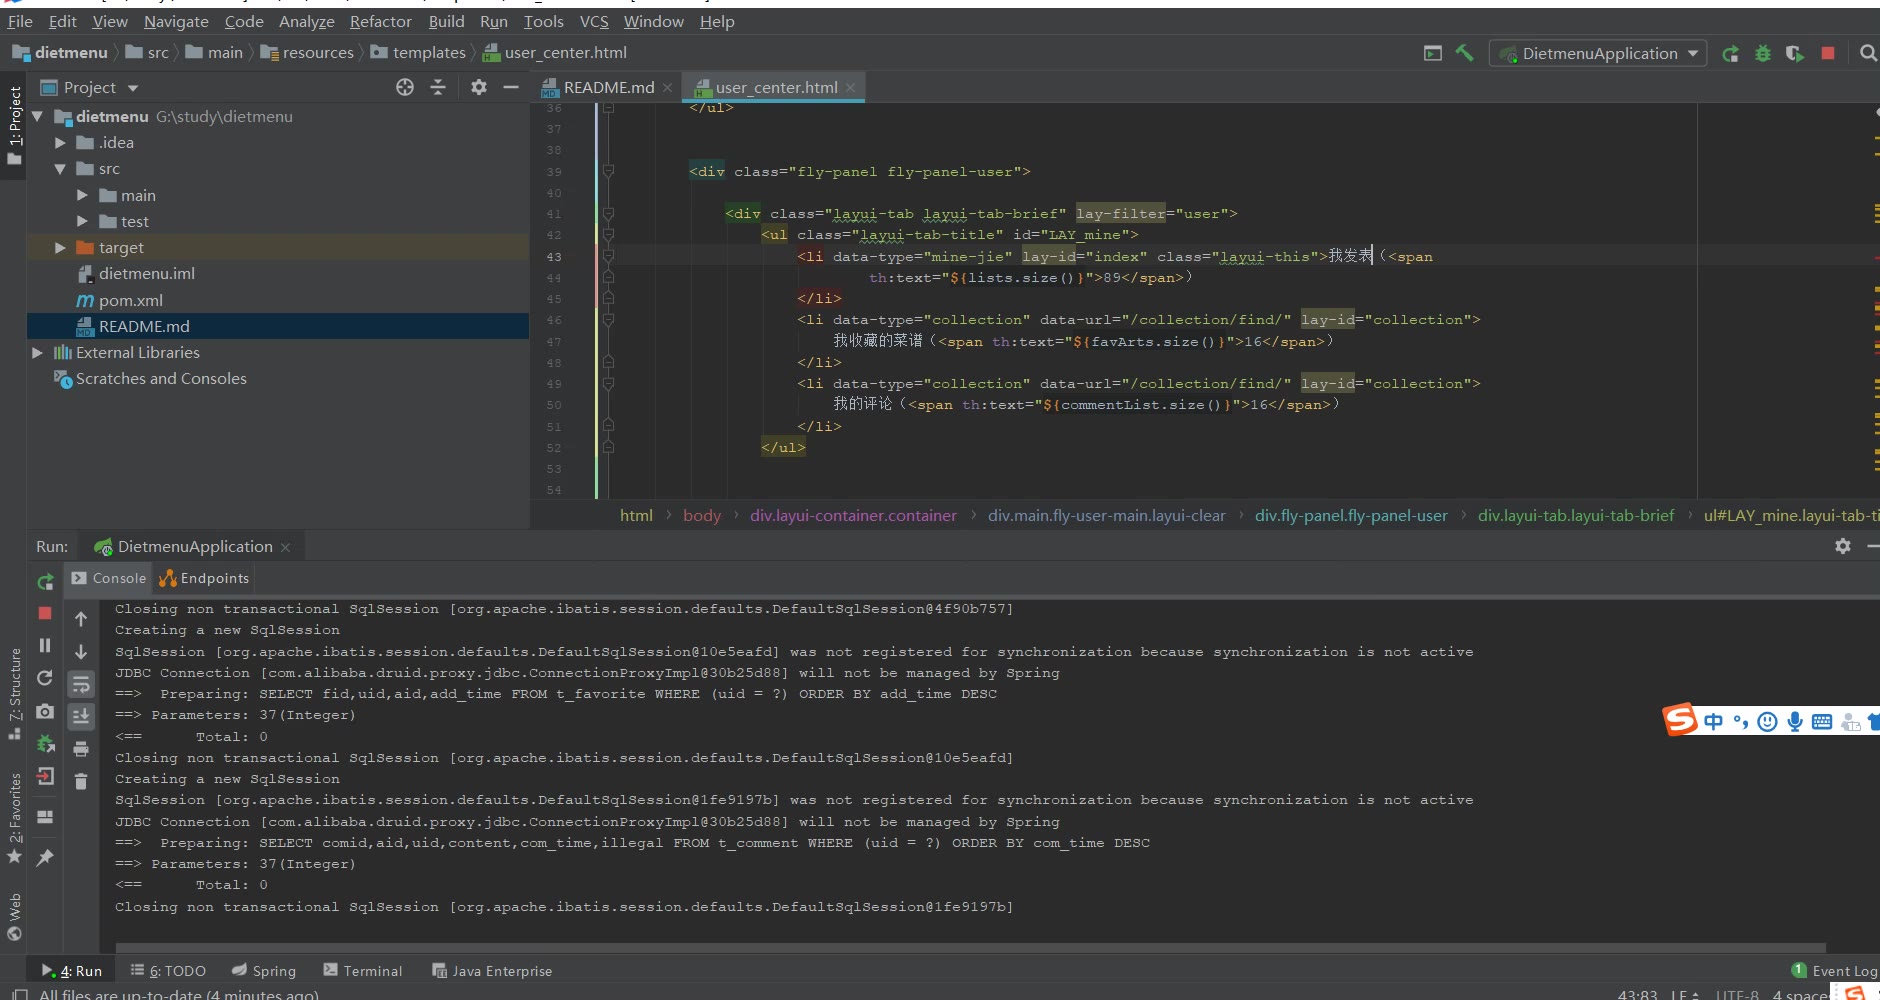Clear console with trash icon

[81, 781]
